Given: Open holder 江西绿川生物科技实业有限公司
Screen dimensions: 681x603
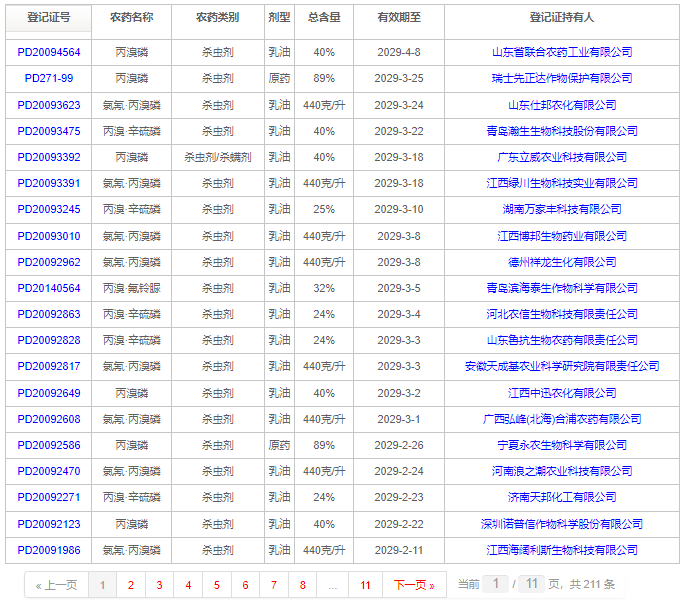Looking at the screenshot, I should (562, 184).
